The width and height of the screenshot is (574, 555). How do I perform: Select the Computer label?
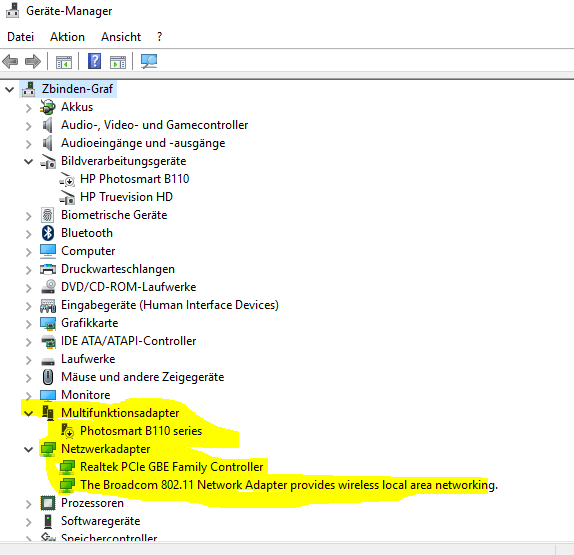(x=88, y=251)
